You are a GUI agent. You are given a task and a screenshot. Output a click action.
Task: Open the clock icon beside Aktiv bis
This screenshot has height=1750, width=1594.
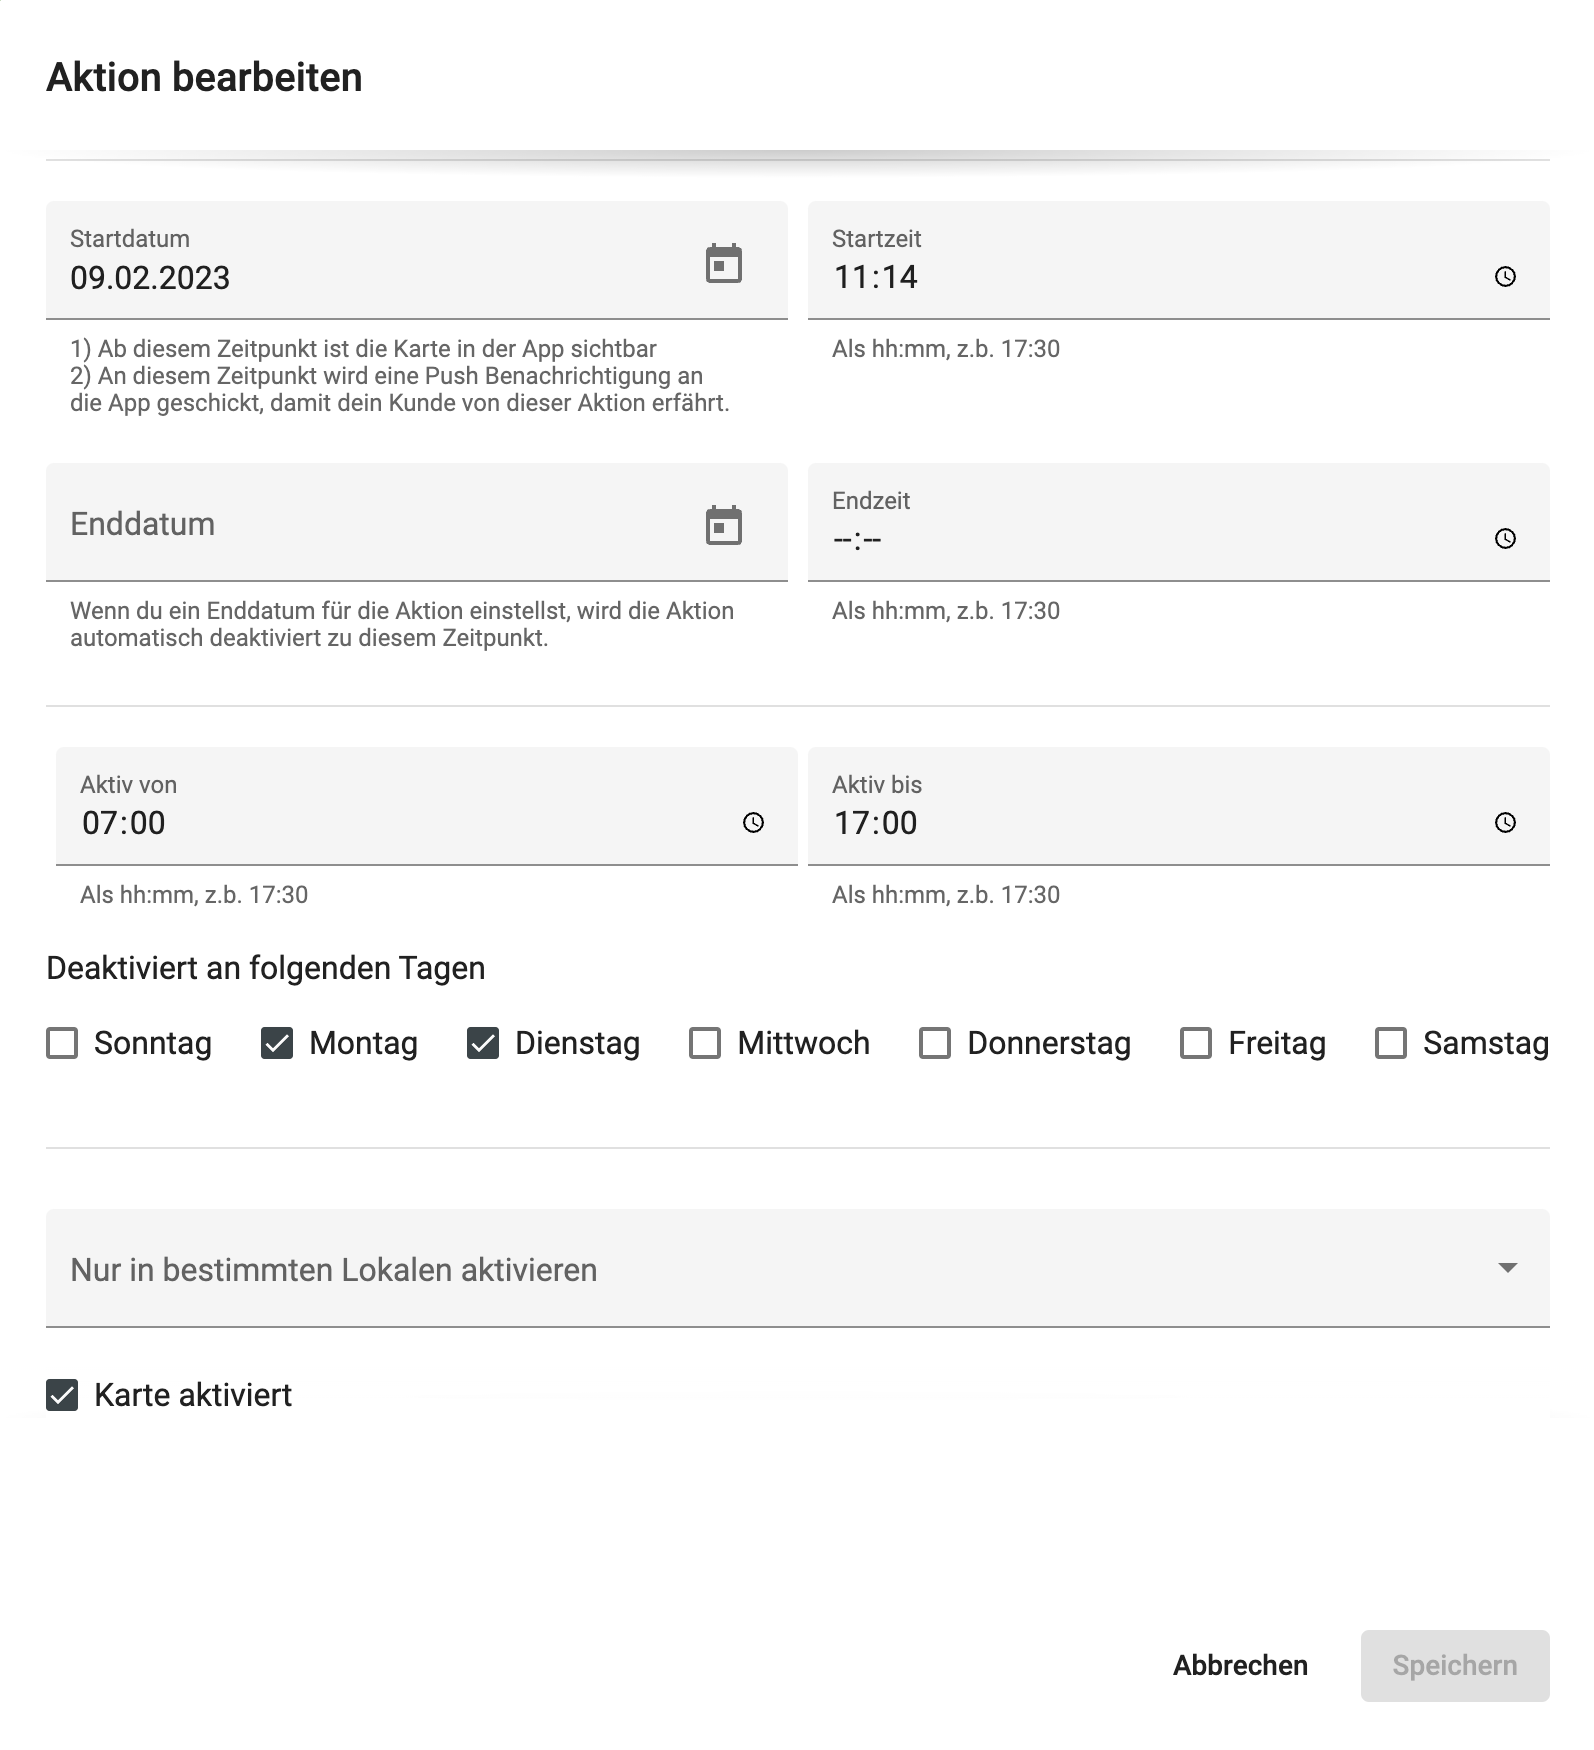pos(1504,822)
